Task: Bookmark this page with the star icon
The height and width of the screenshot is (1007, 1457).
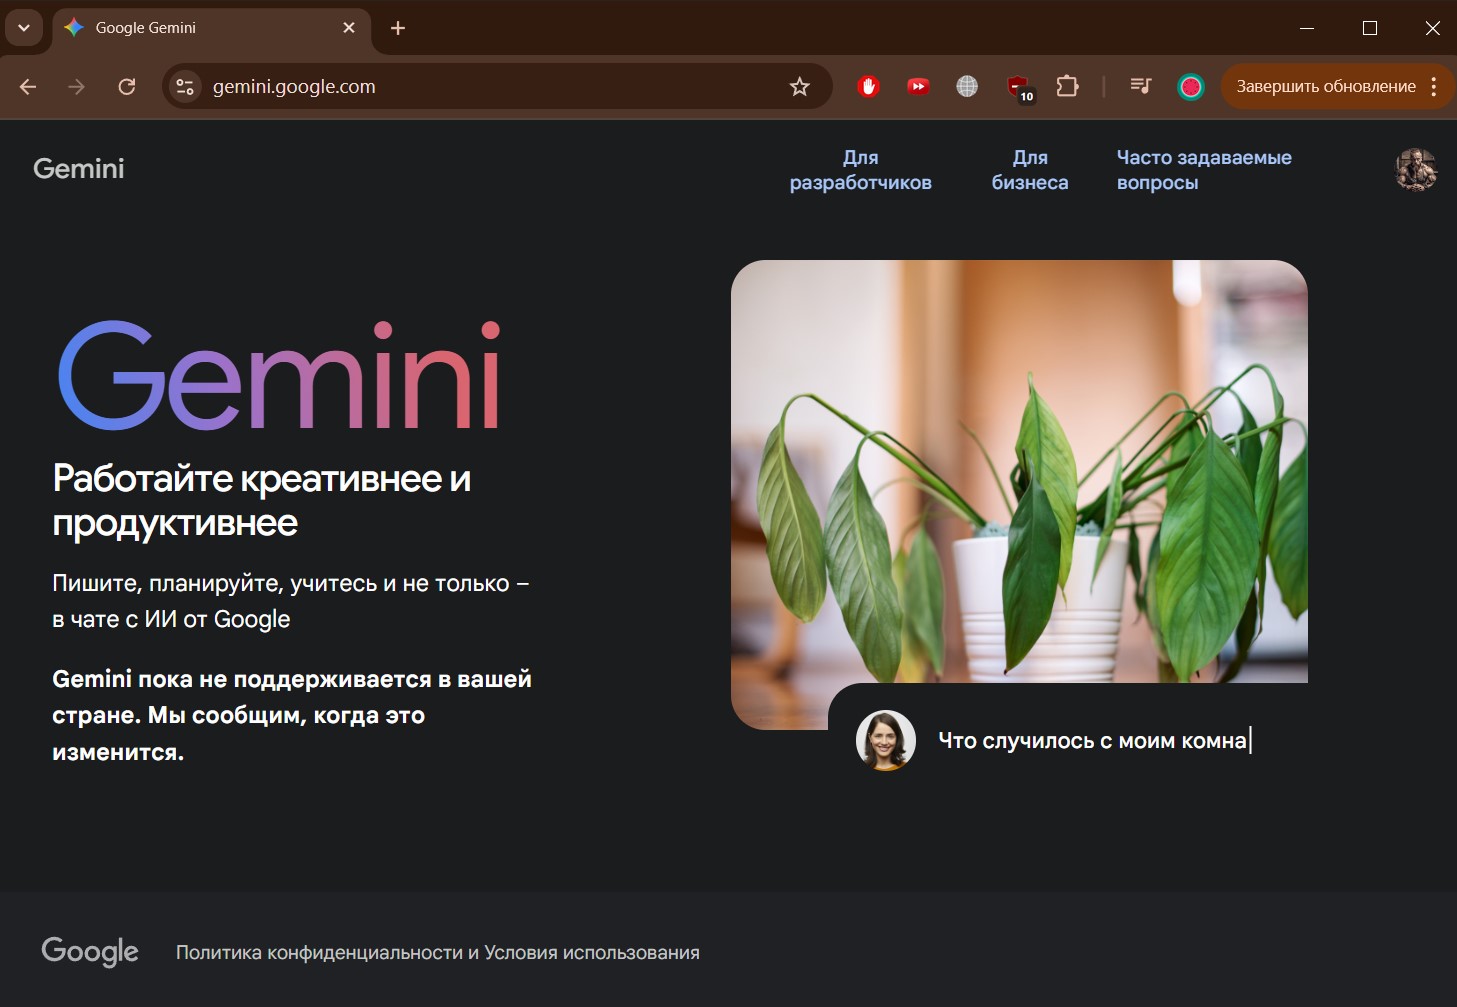Action: coord(799,87)
